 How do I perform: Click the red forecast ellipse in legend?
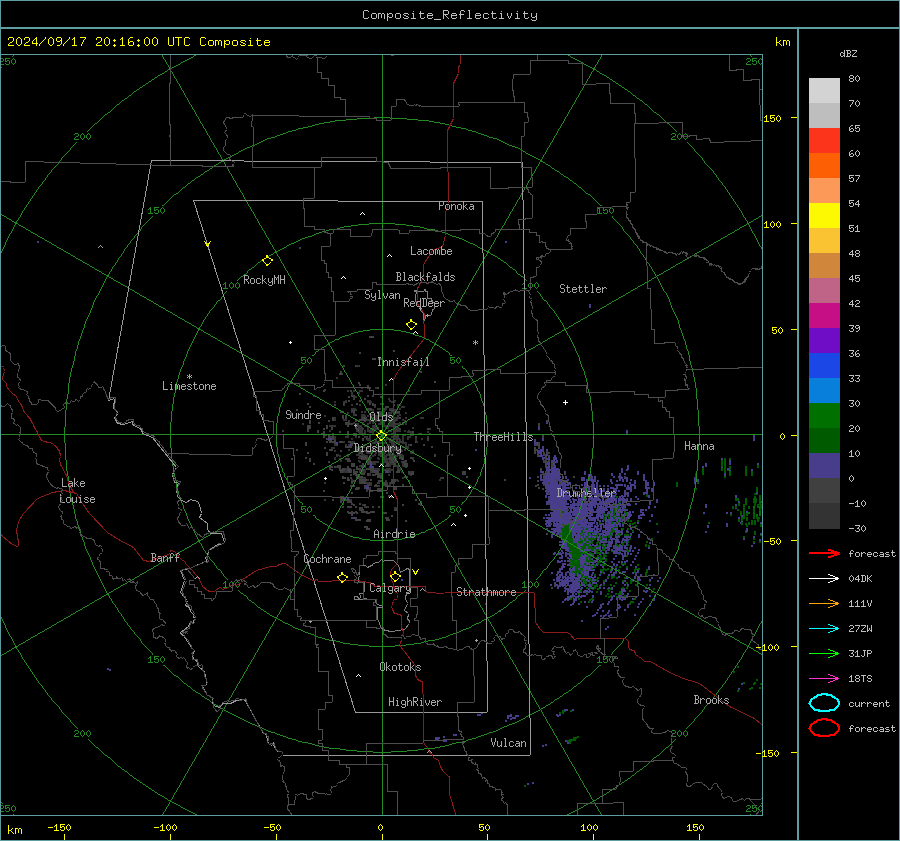824,728
